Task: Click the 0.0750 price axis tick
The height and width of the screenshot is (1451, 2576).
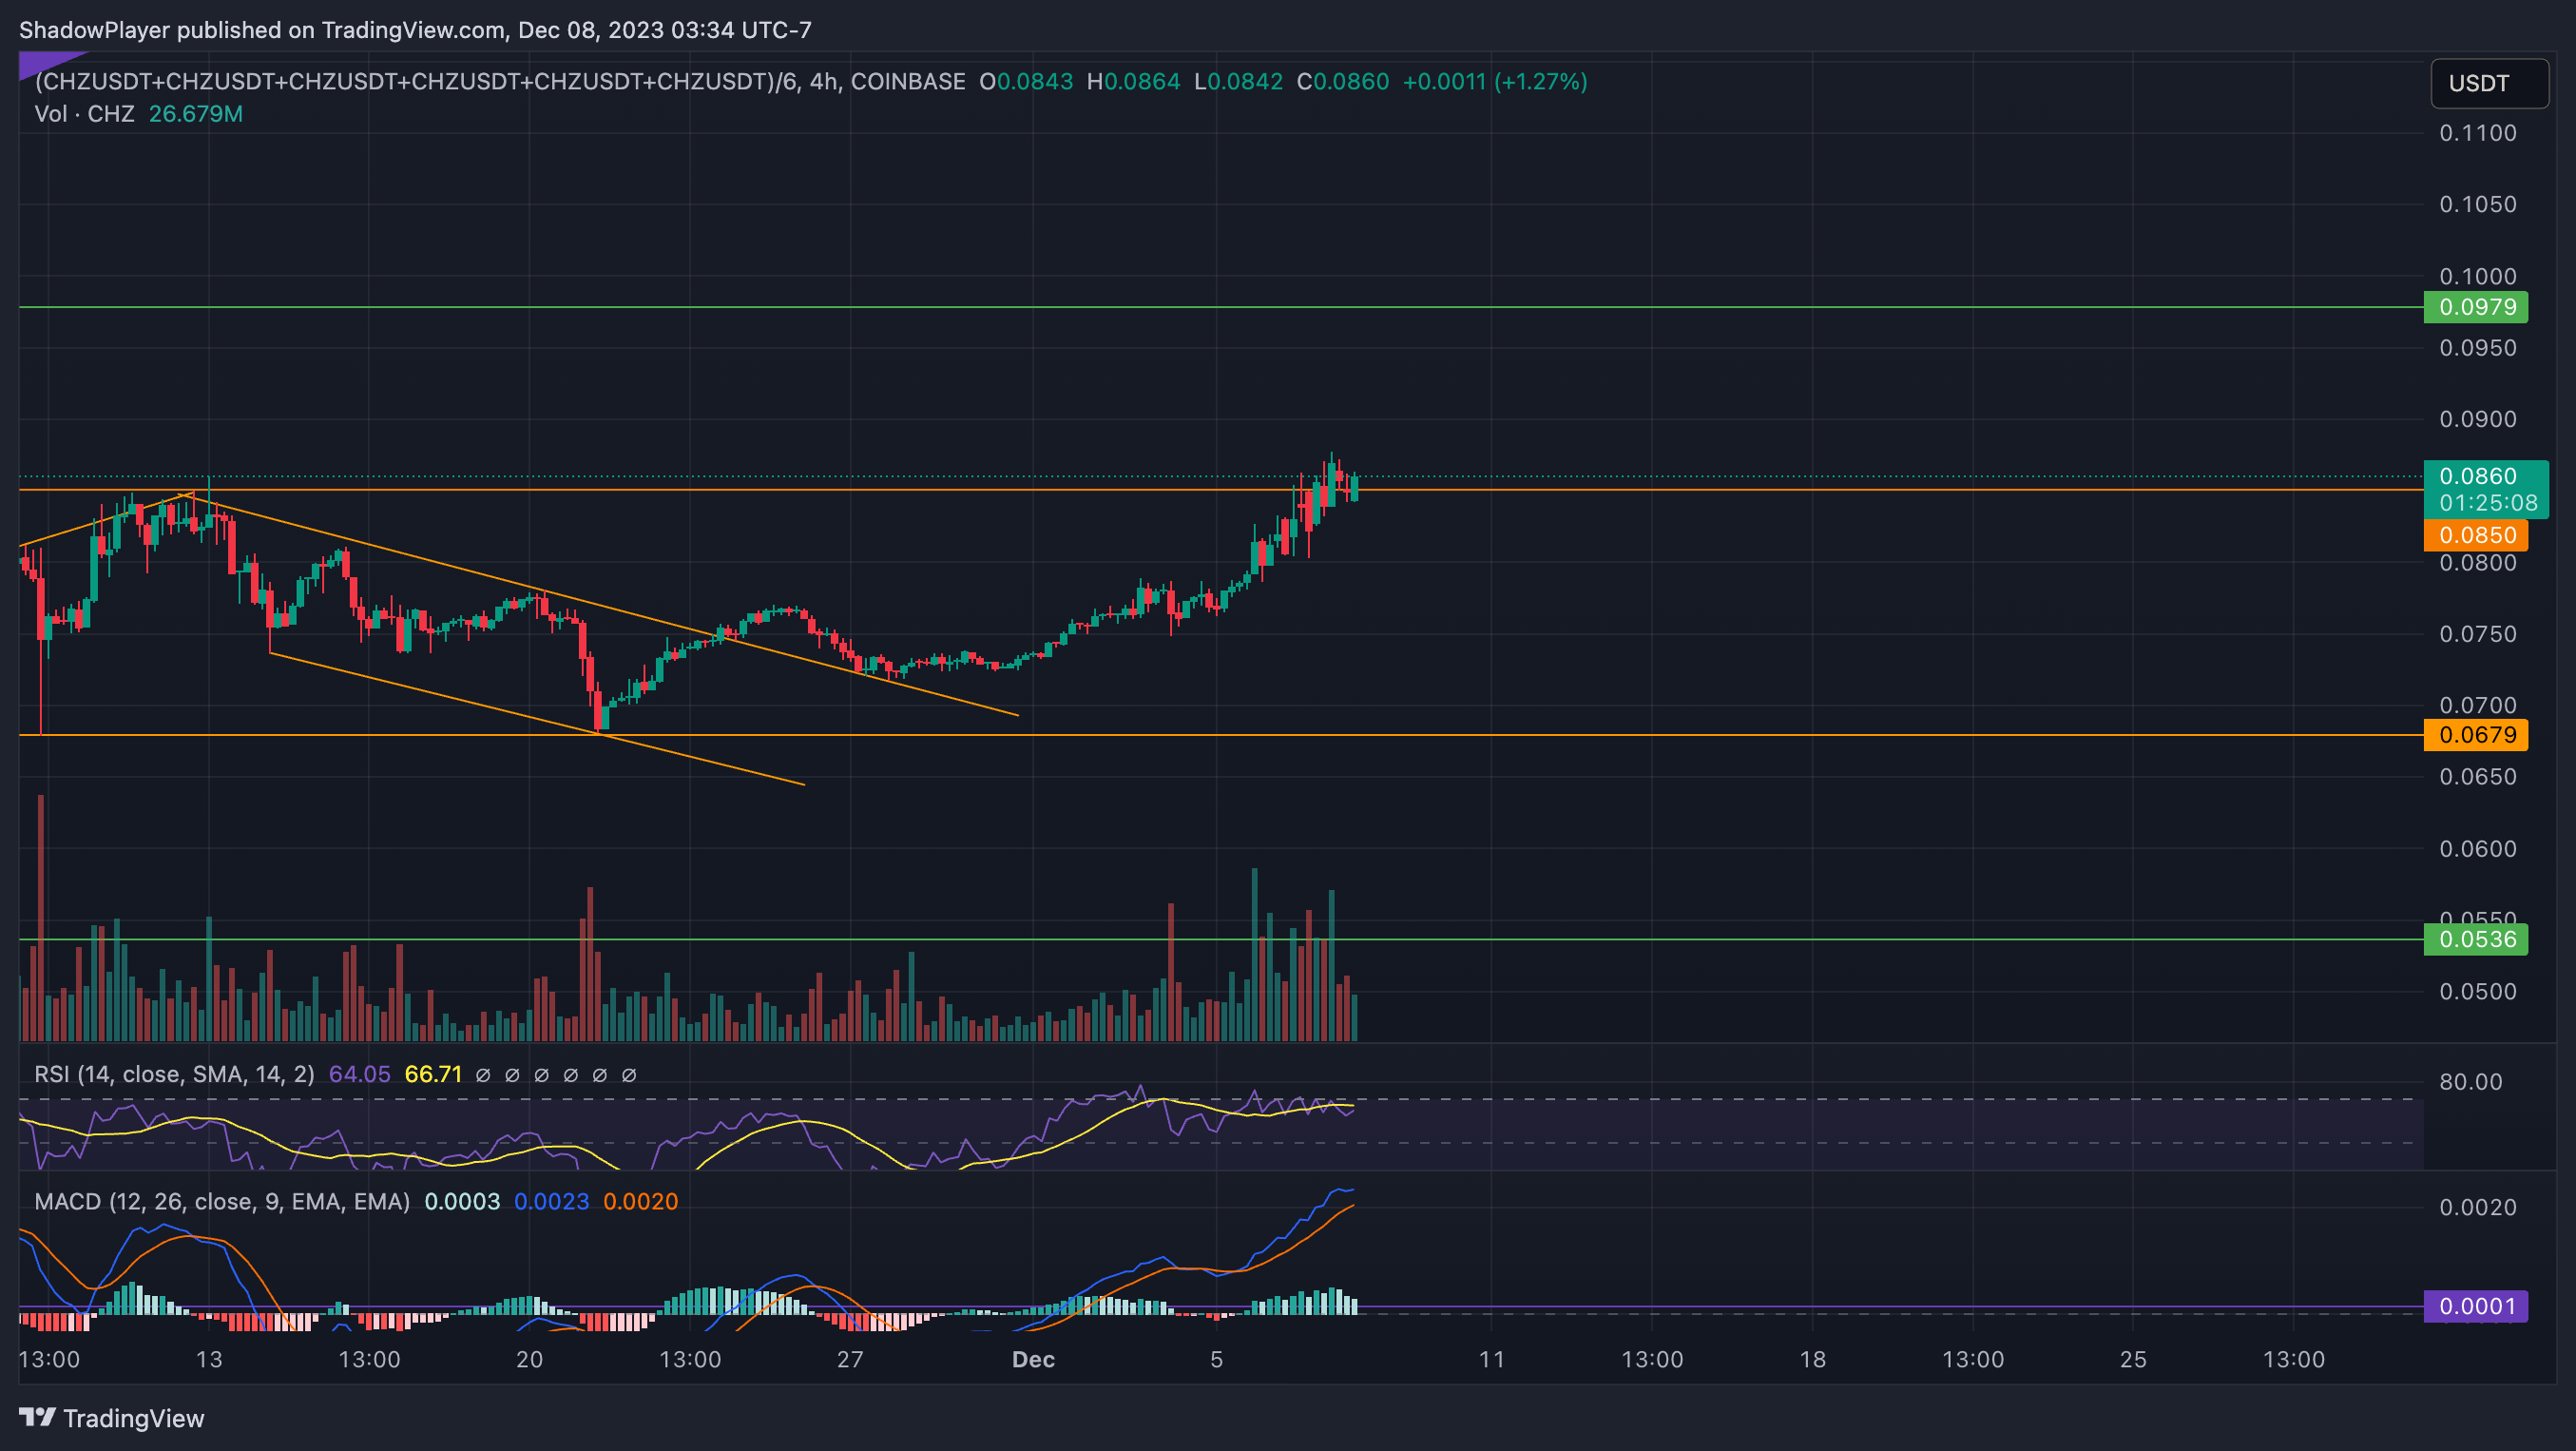Action: click(2478, 634)
